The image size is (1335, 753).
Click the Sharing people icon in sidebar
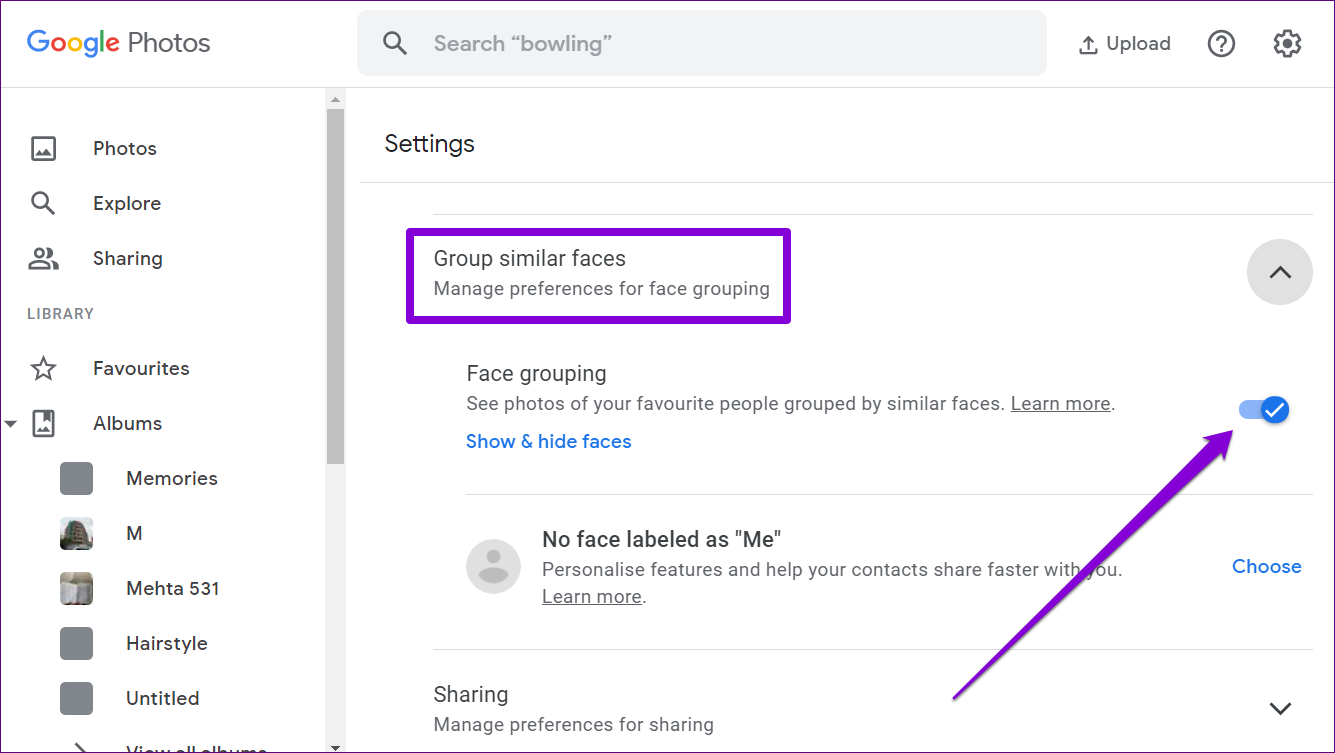[43, 258]
